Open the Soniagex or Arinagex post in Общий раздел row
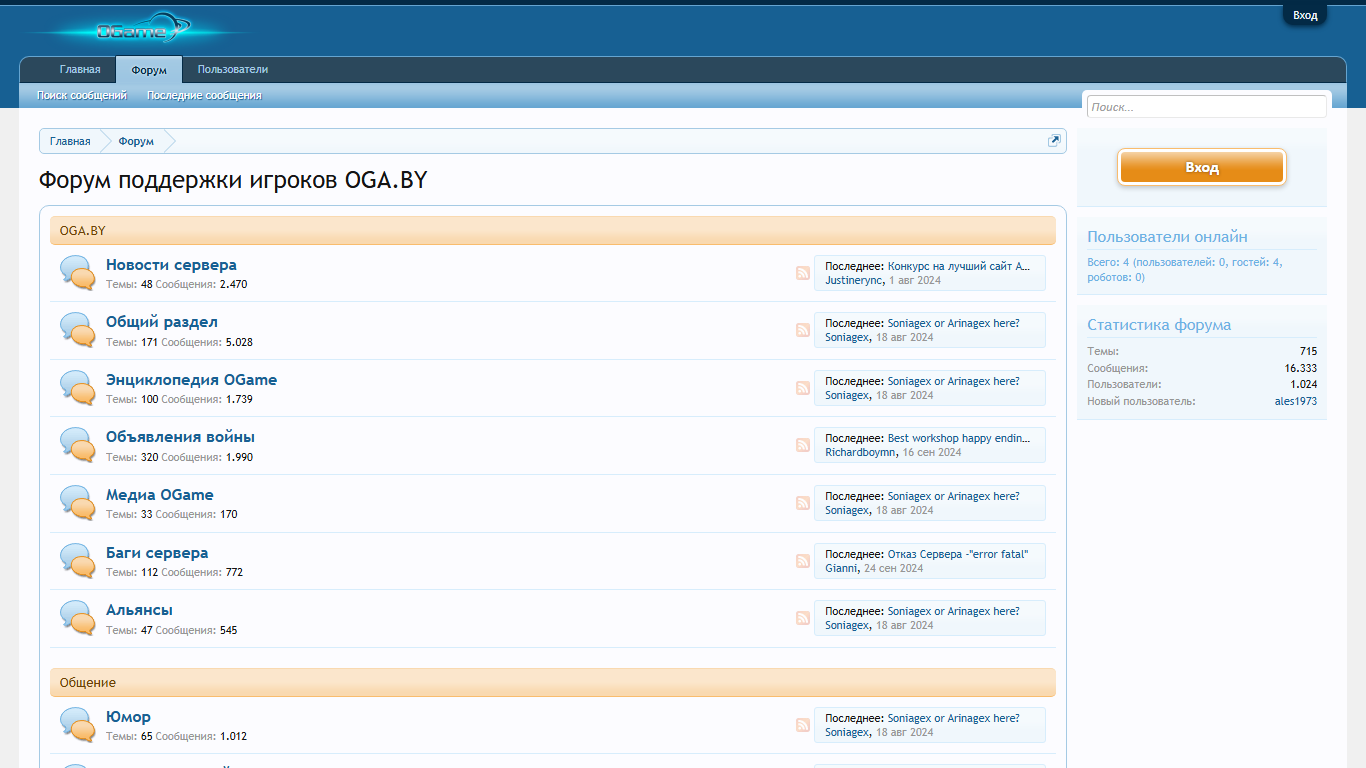The height and width of the screenshot is (768, 1366). pos(954,323)
